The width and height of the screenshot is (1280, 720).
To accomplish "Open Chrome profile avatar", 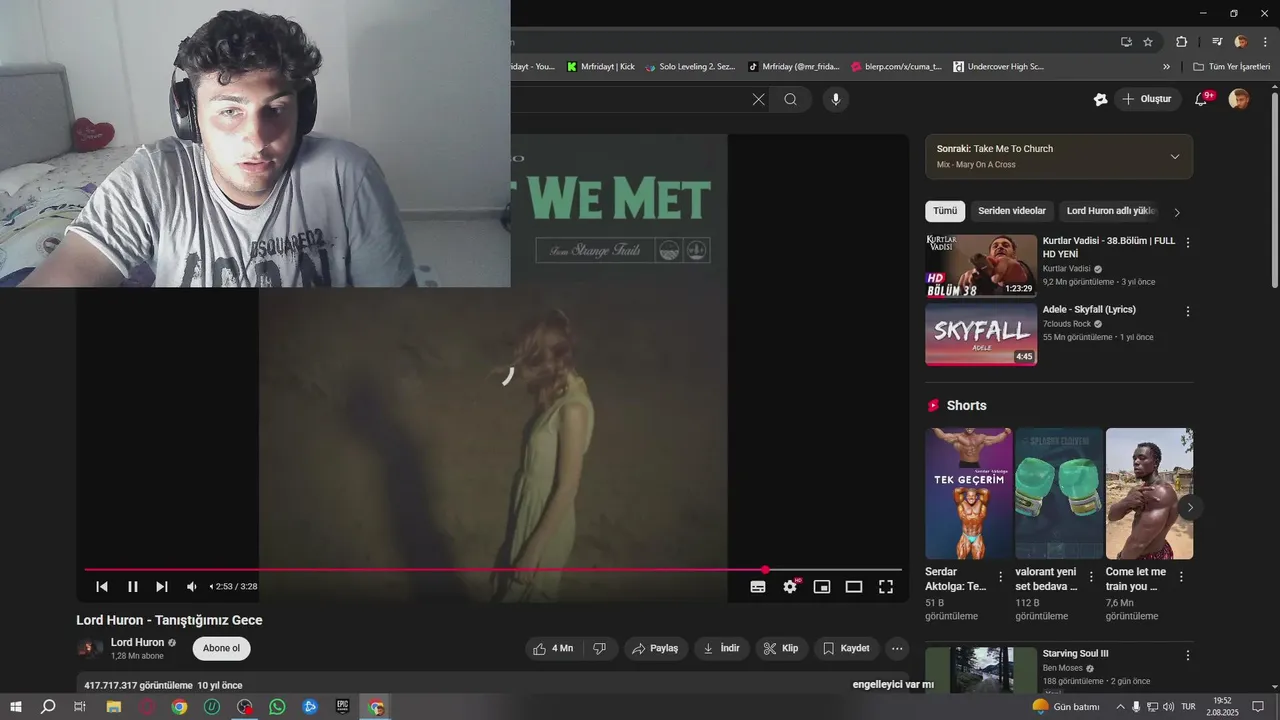I will point(1241,42).
